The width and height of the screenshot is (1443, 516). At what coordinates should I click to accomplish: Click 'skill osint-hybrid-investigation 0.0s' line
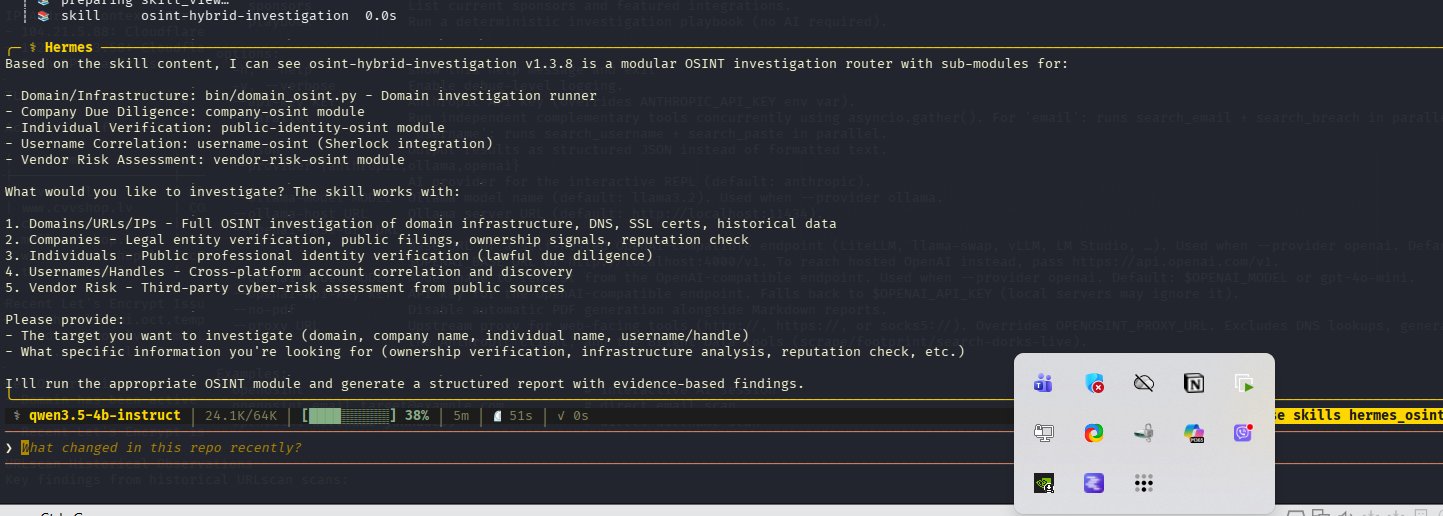217,16
